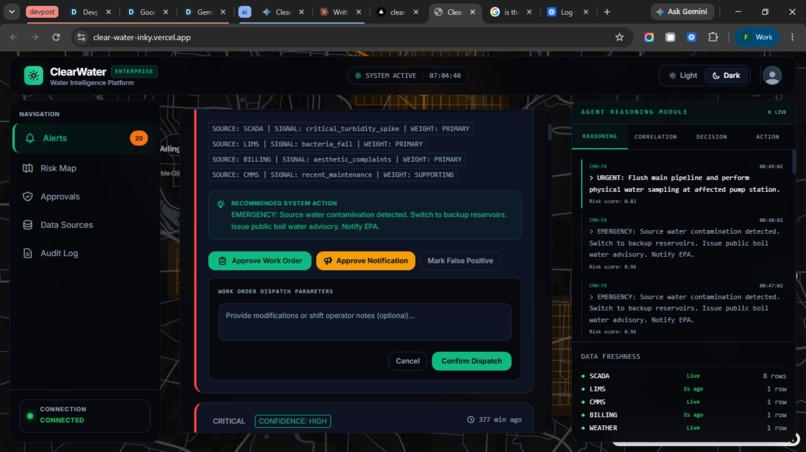The width and height of the screenshot is (806, 452).
Task: Select the Decision tab
Action: [711, 137]
